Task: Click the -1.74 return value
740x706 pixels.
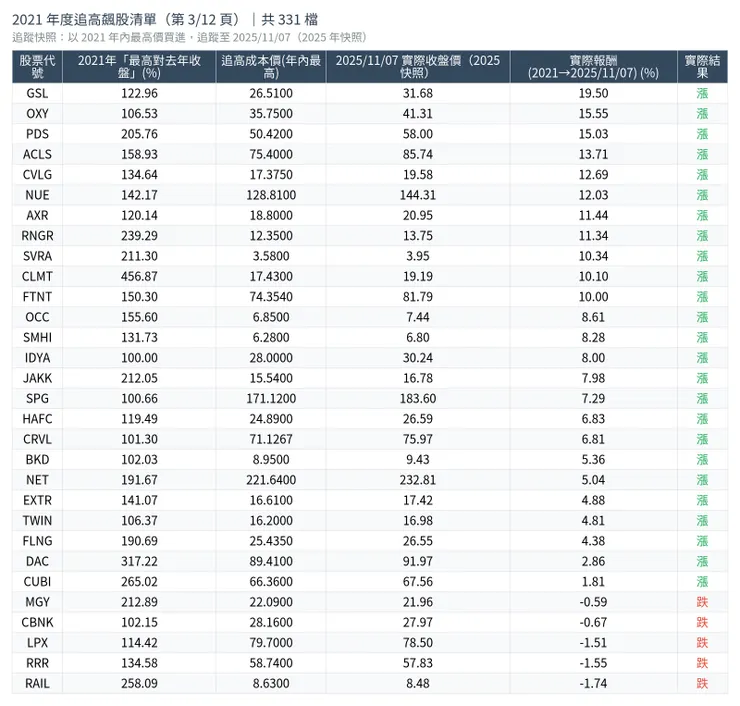Action: coord(593,684)
